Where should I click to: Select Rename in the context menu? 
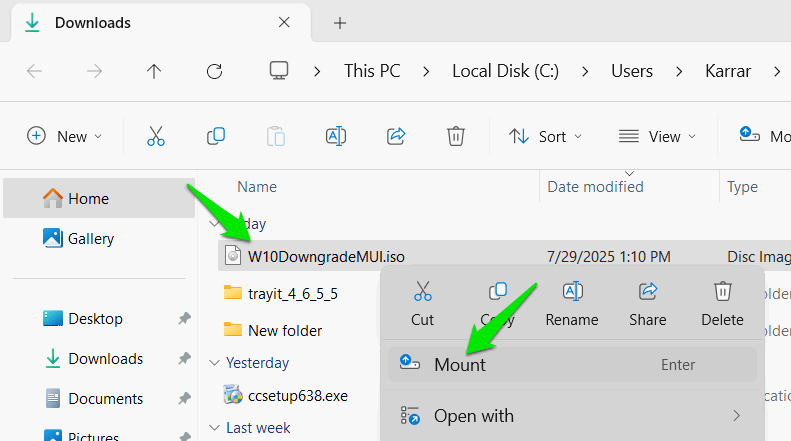(572, 303)
